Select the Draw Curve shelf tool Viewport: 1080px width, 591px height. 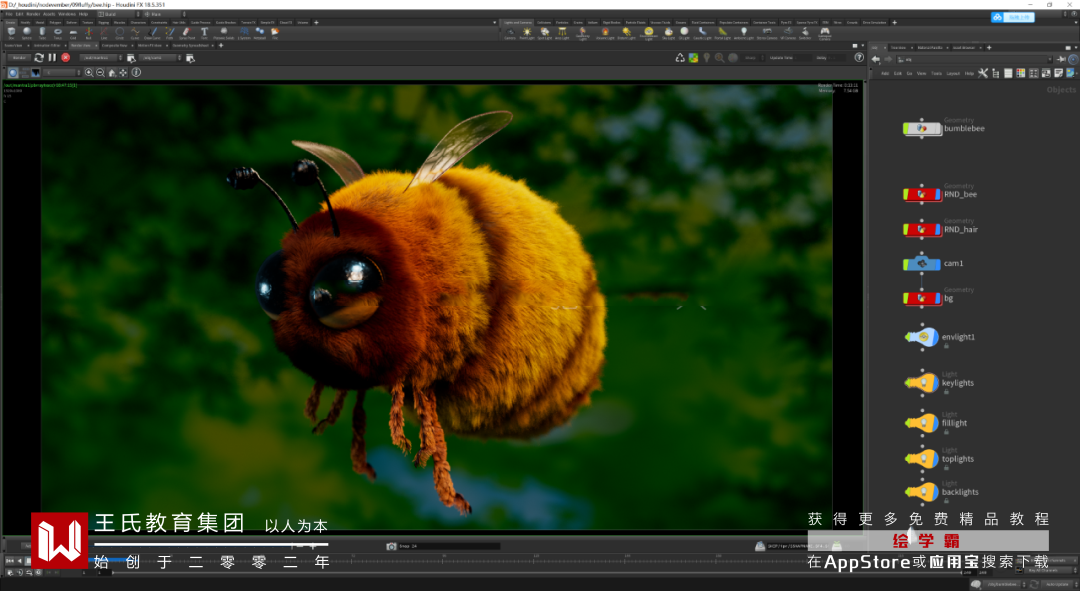point(152,32)
